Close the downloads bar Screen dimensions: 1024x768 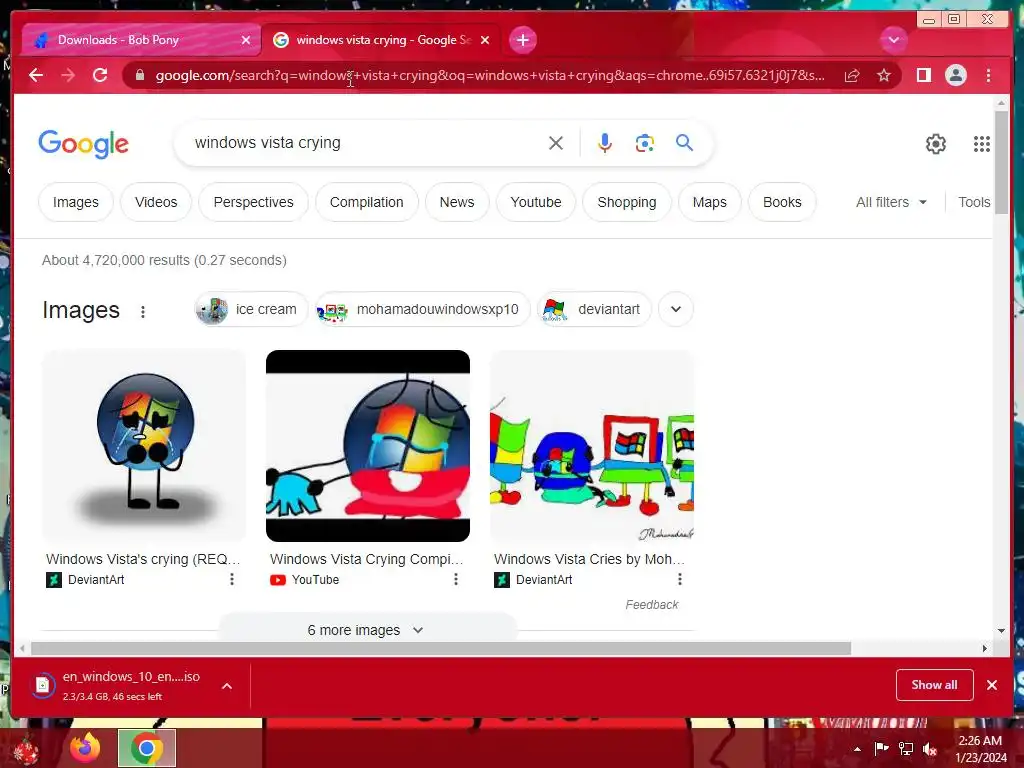(992, 685)
